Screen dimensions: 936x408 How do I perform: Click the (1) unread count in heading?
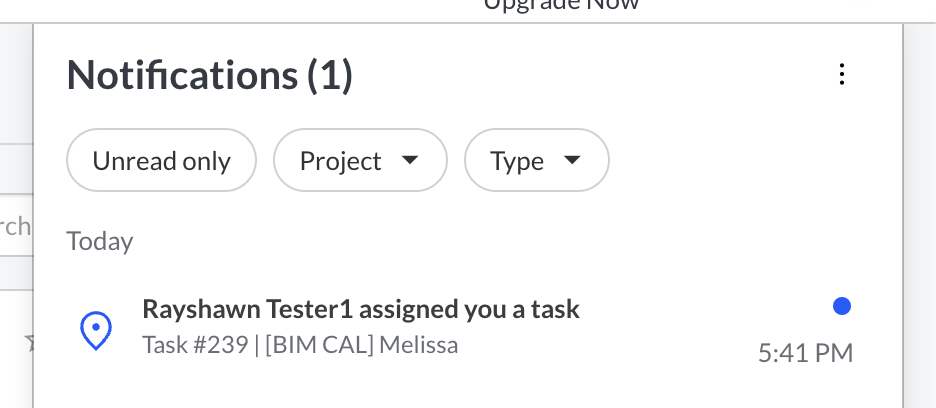click(x=329, y=76)
